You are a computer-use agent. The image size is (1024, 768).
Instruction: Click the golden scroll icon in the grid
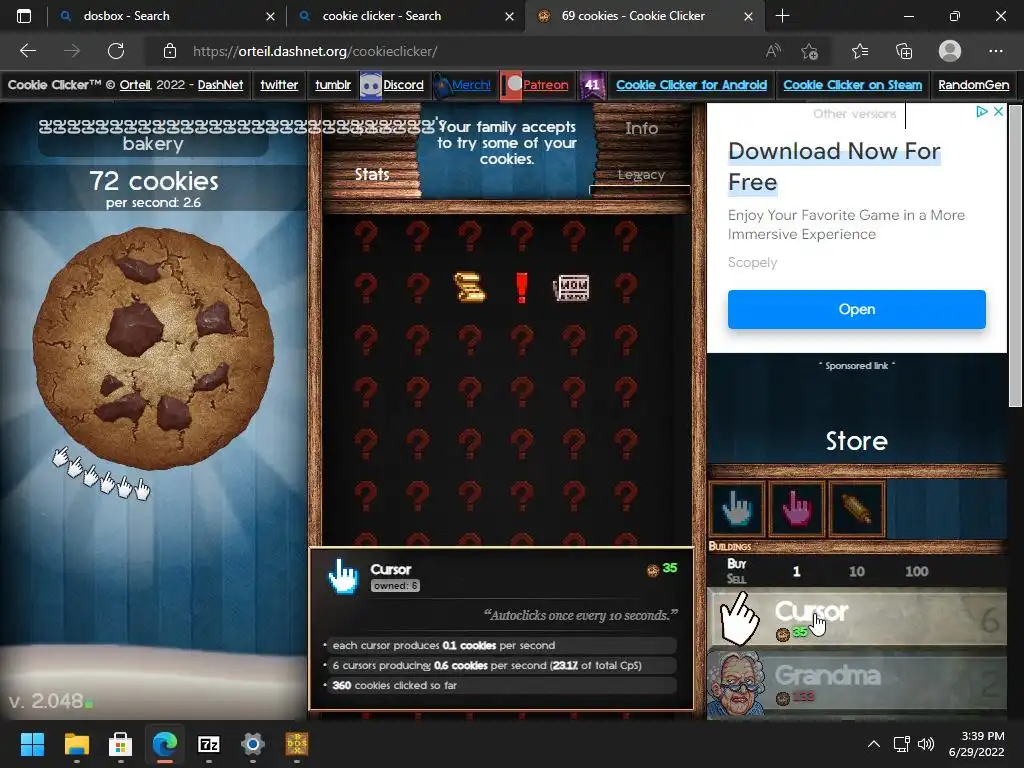470,287
